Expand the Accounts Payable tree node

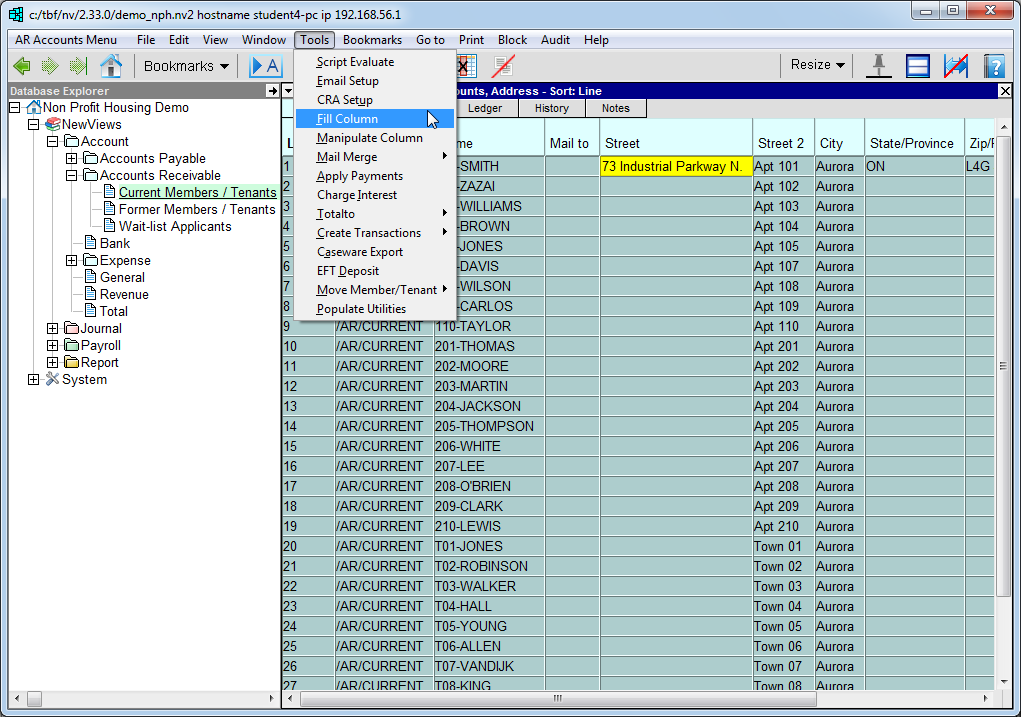(x=71, y=158)
